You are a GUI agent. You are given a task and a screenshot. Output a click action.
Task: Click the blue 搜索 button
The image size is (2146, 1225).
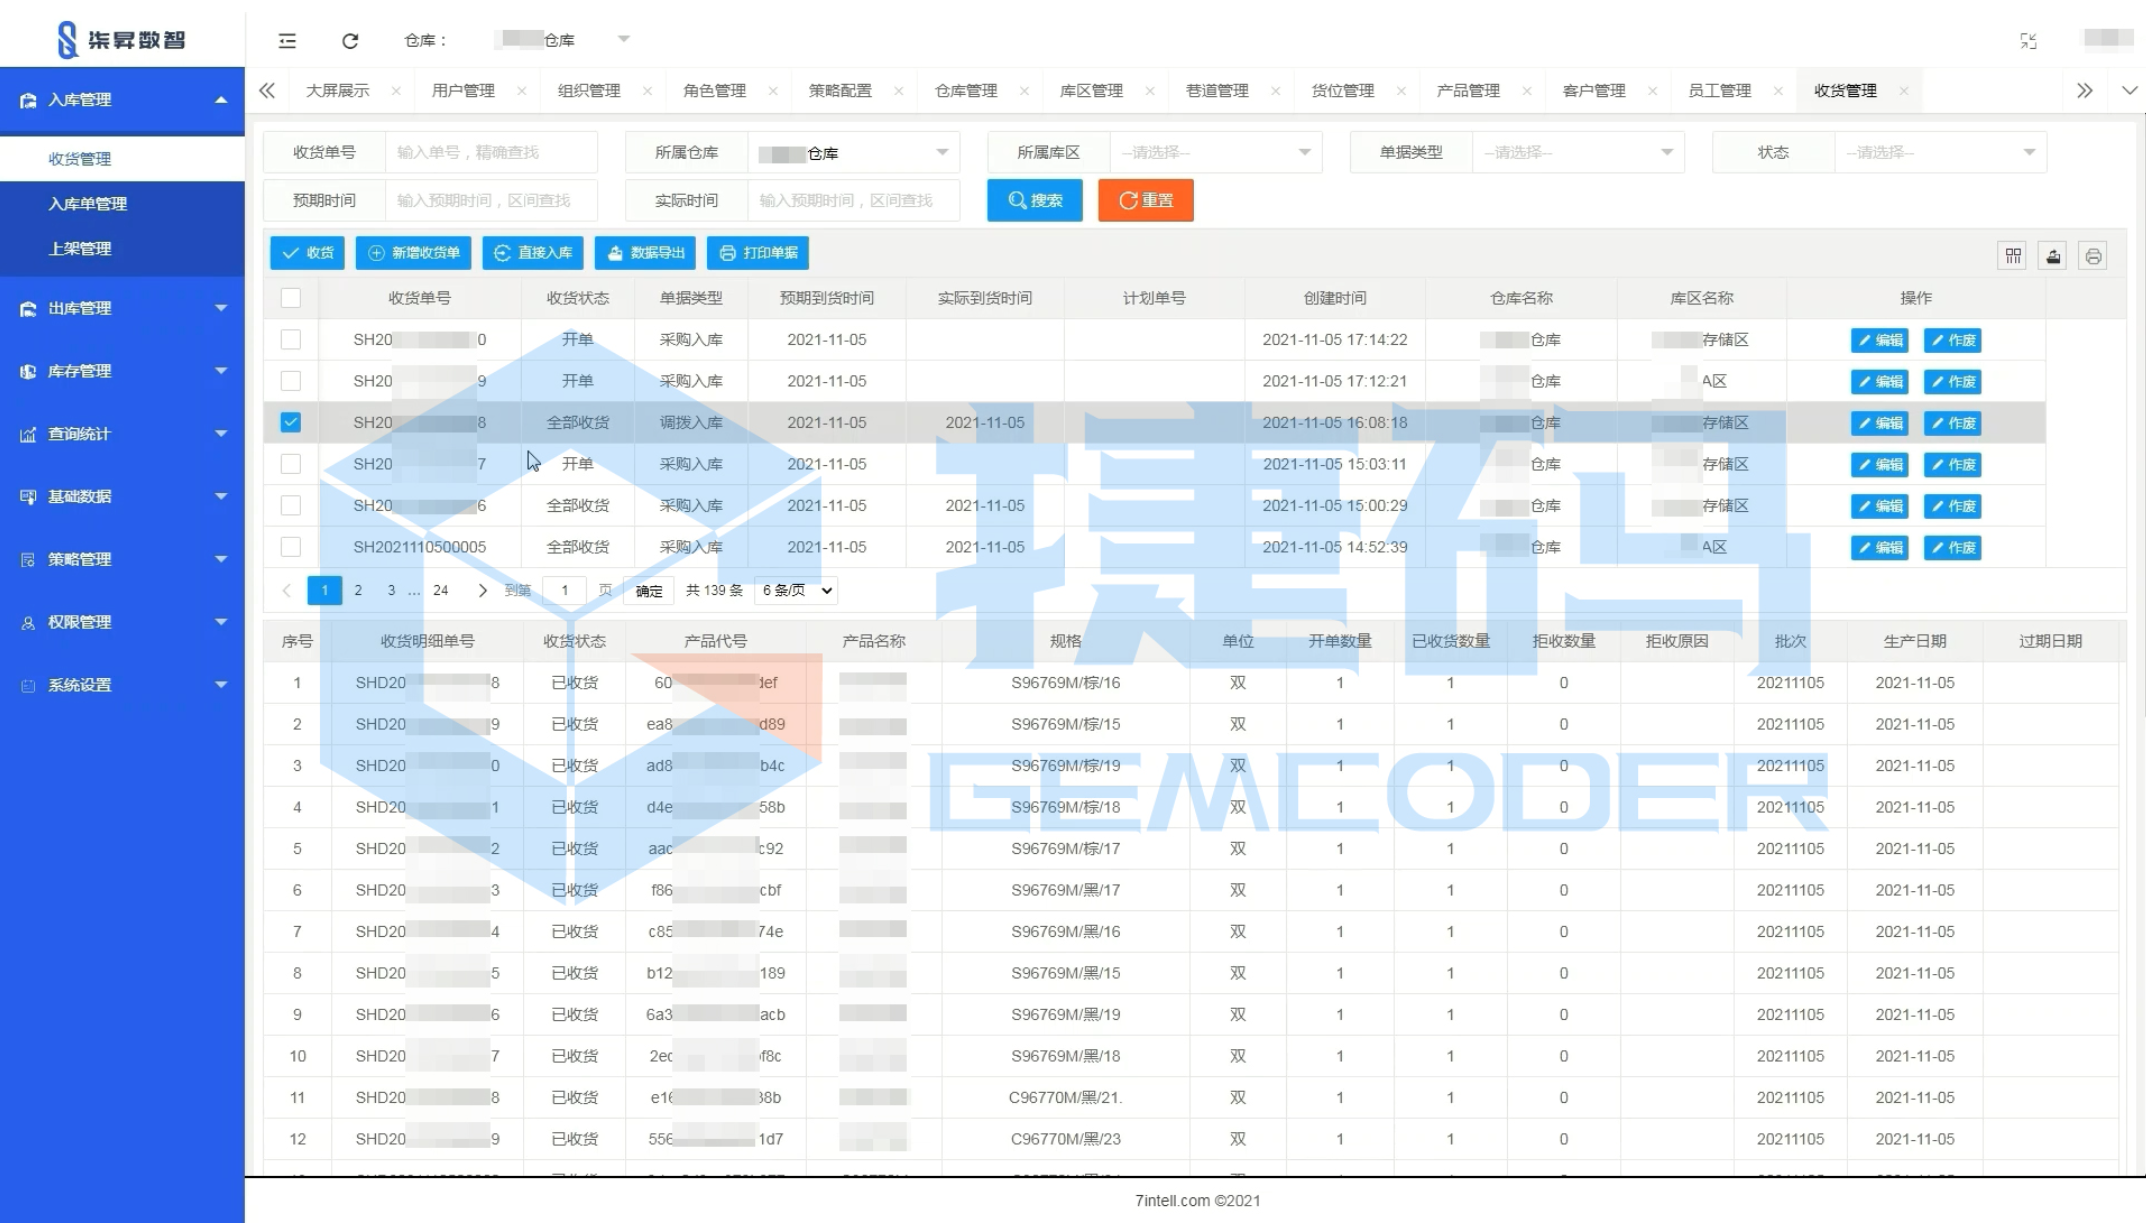click(1034, 201)
